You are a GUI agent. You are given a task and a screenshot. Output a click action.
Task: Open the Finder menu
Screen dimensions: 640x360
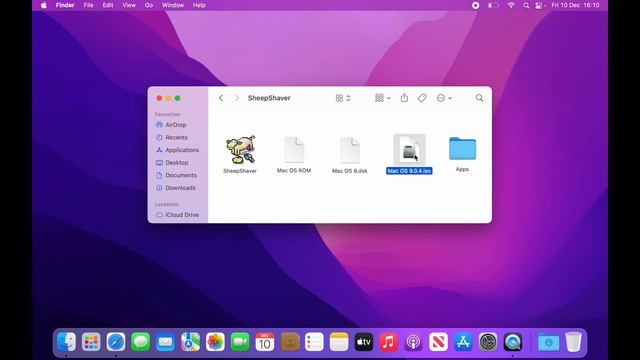(65, 5)
